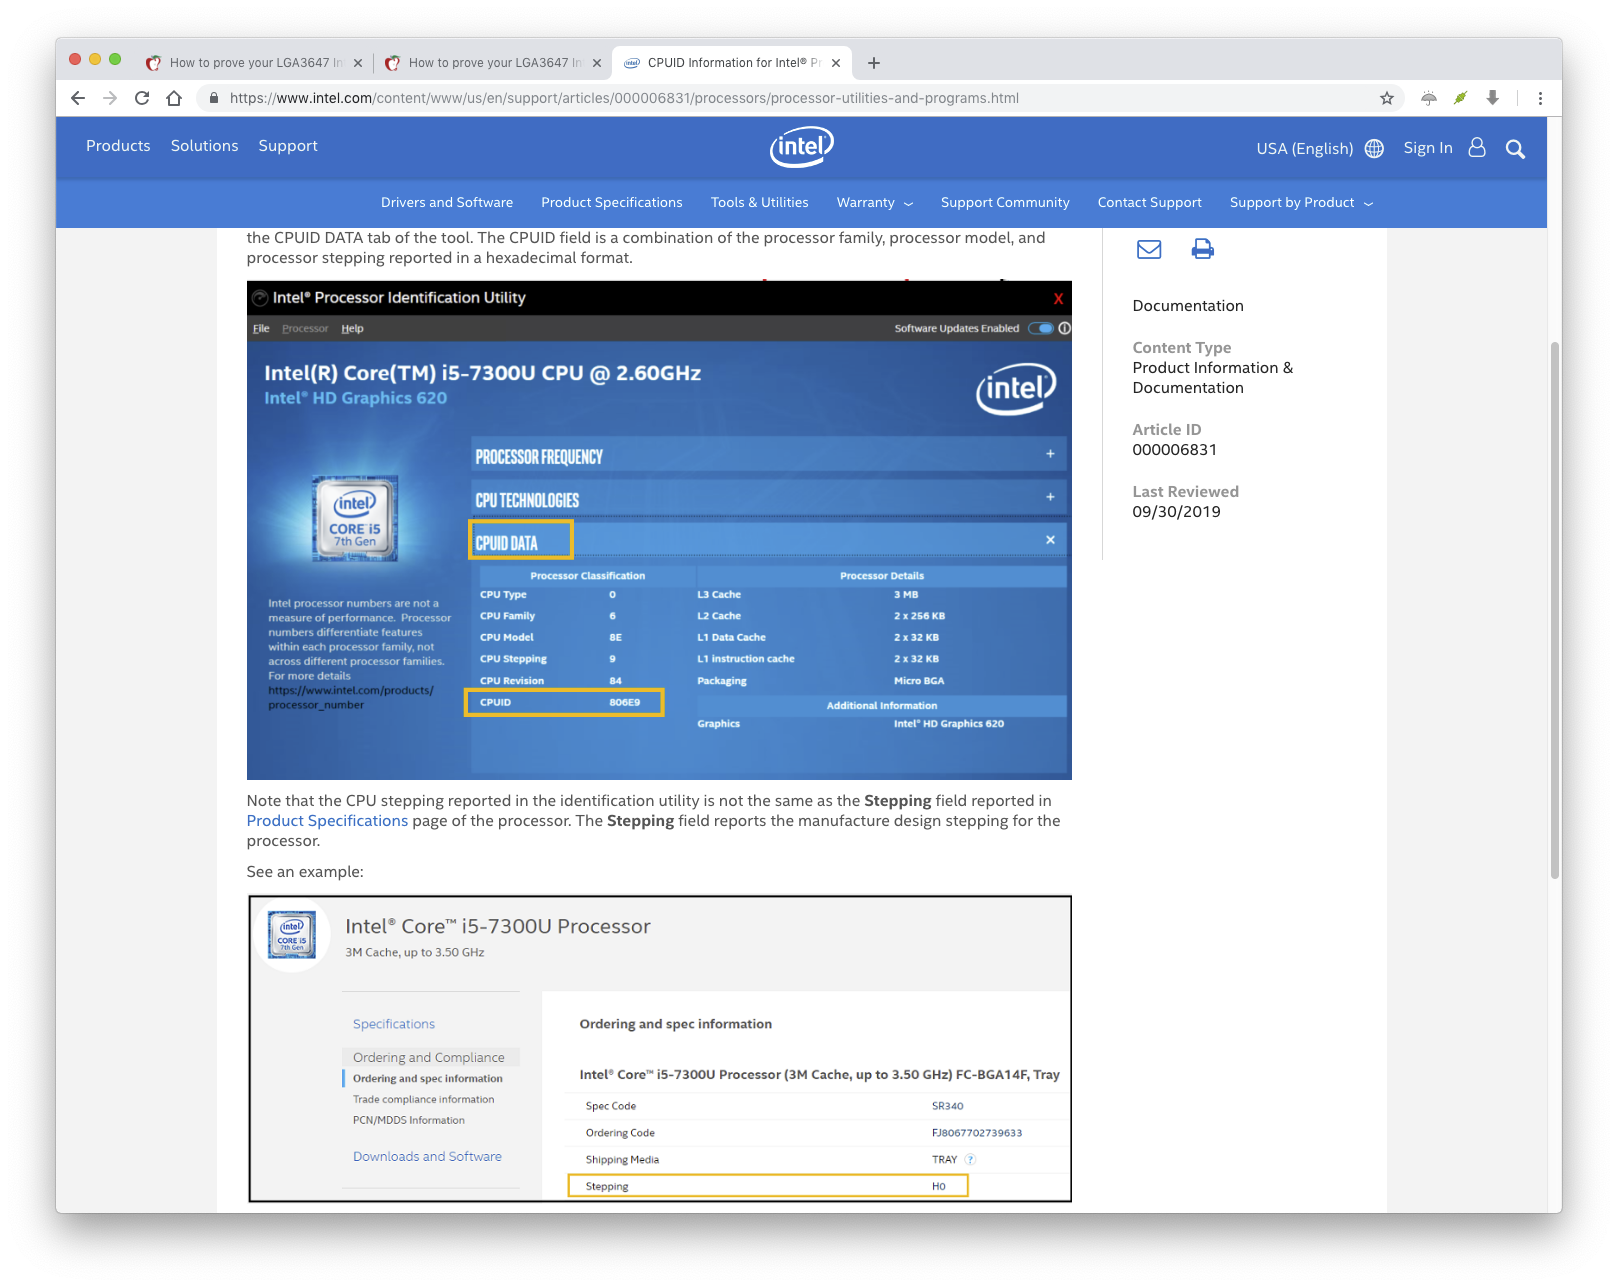Close the CPUID Information tab
The height and width of the screenshot is (1287, 1618).
pyautogui.click(x=836, y=63)
